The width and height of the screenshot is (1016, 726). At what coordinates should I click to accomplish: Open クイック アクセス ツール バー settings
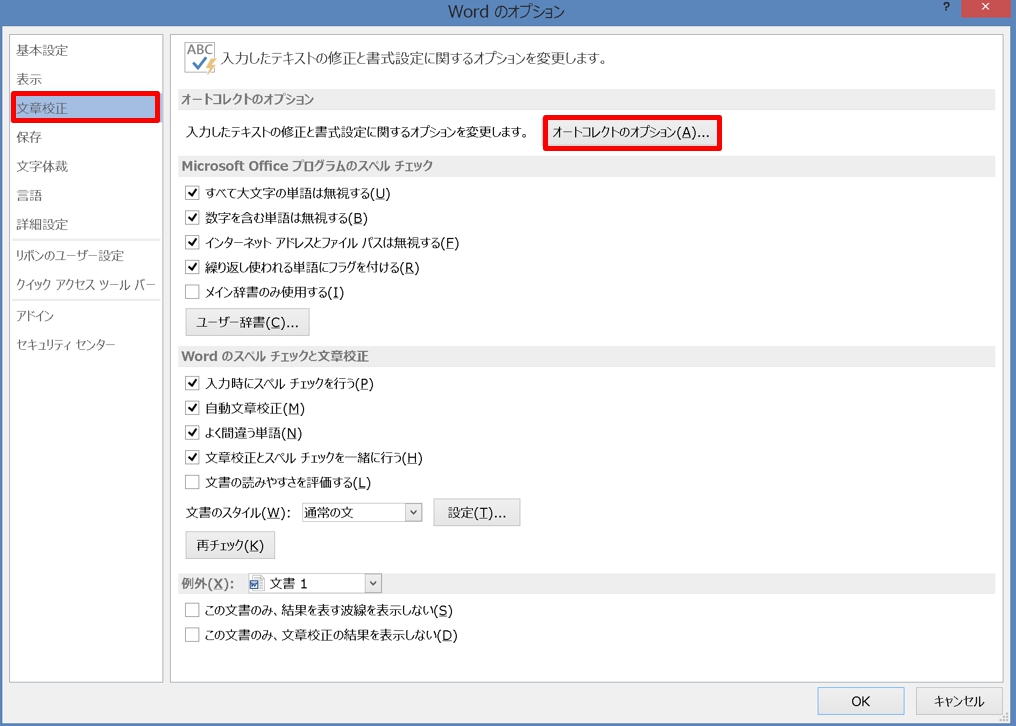point(86,285)
